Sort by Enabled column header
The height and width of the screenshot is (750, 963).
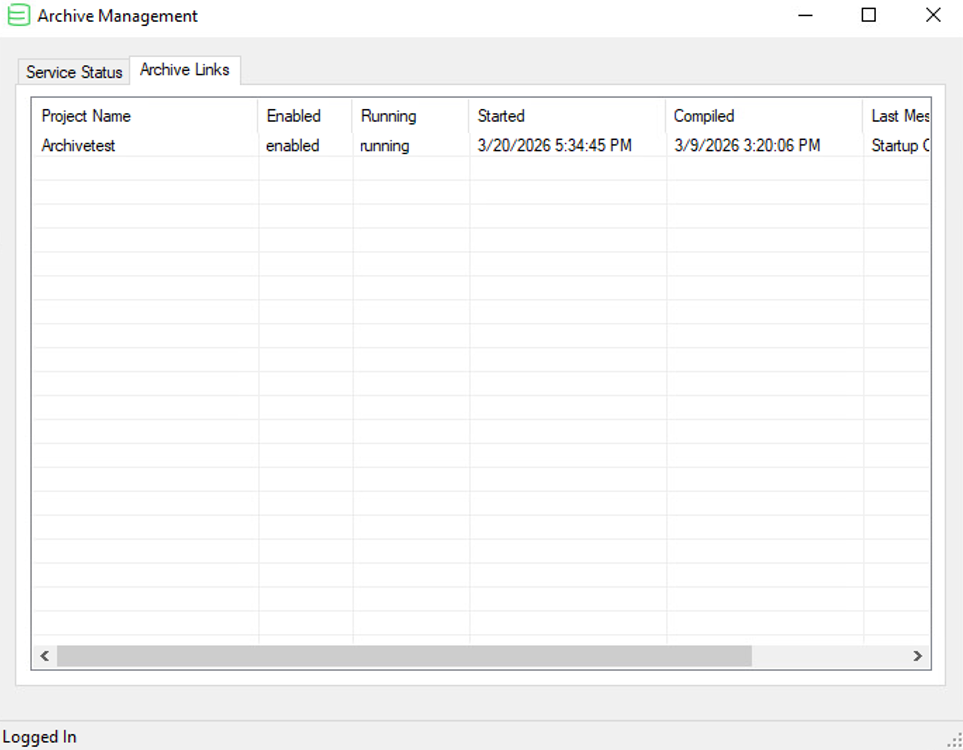point(305,116)
